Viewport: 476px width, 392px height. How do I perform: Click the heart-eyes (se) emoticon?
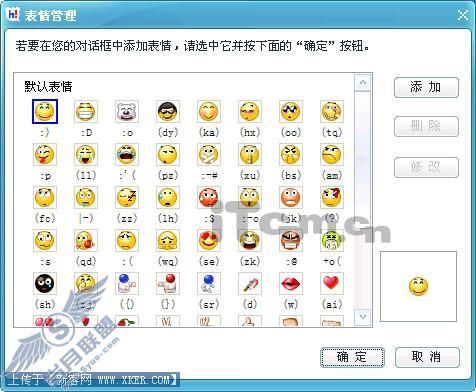[x=209, y=240]
